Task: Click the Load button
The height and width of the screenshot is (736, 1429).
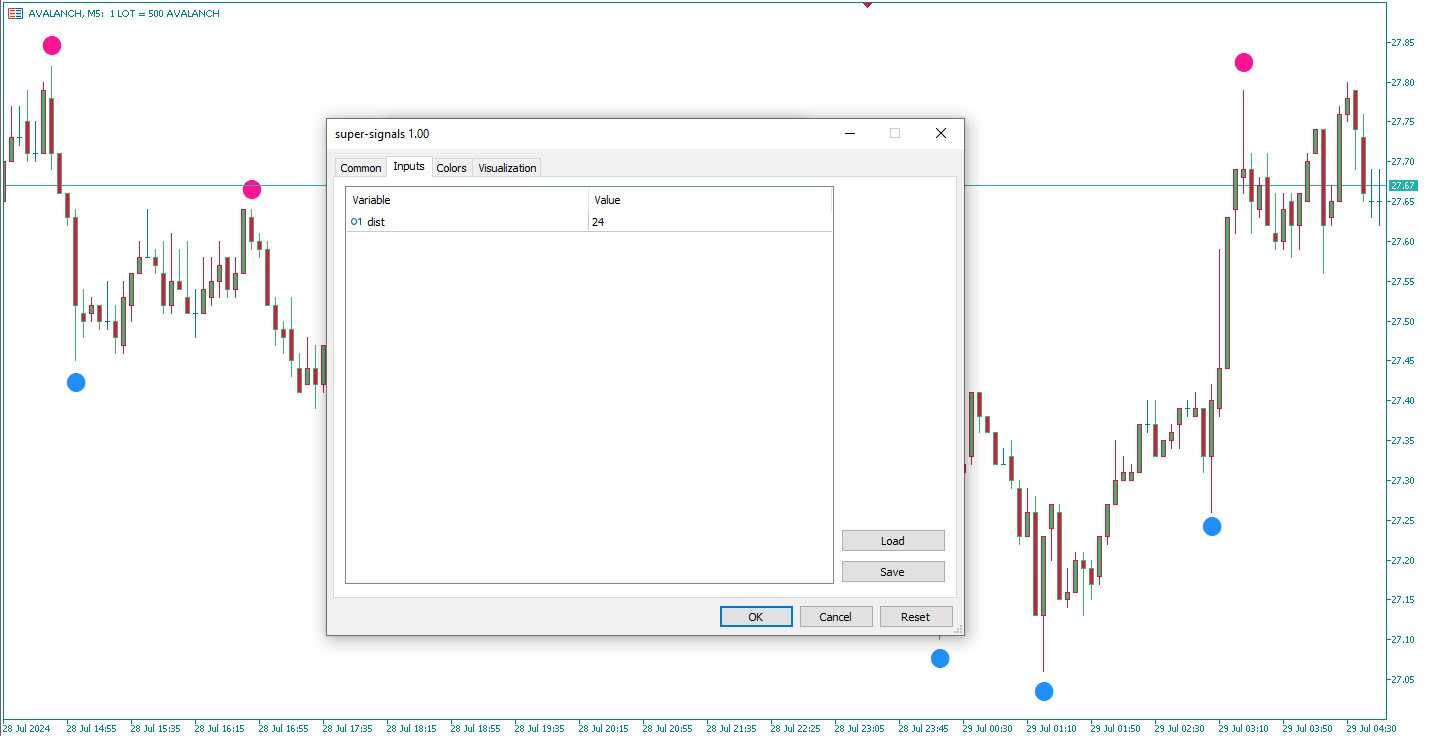Action: pos(893,541)
